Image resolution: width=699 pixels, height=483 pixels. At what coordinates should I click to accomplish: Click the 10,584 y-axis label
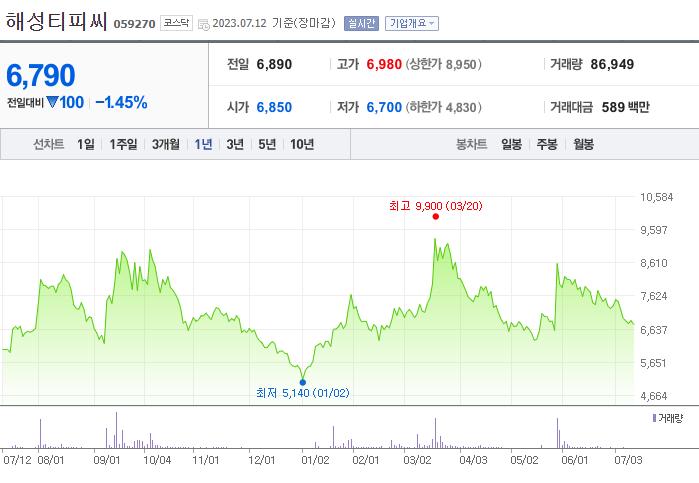click(657, 197)
